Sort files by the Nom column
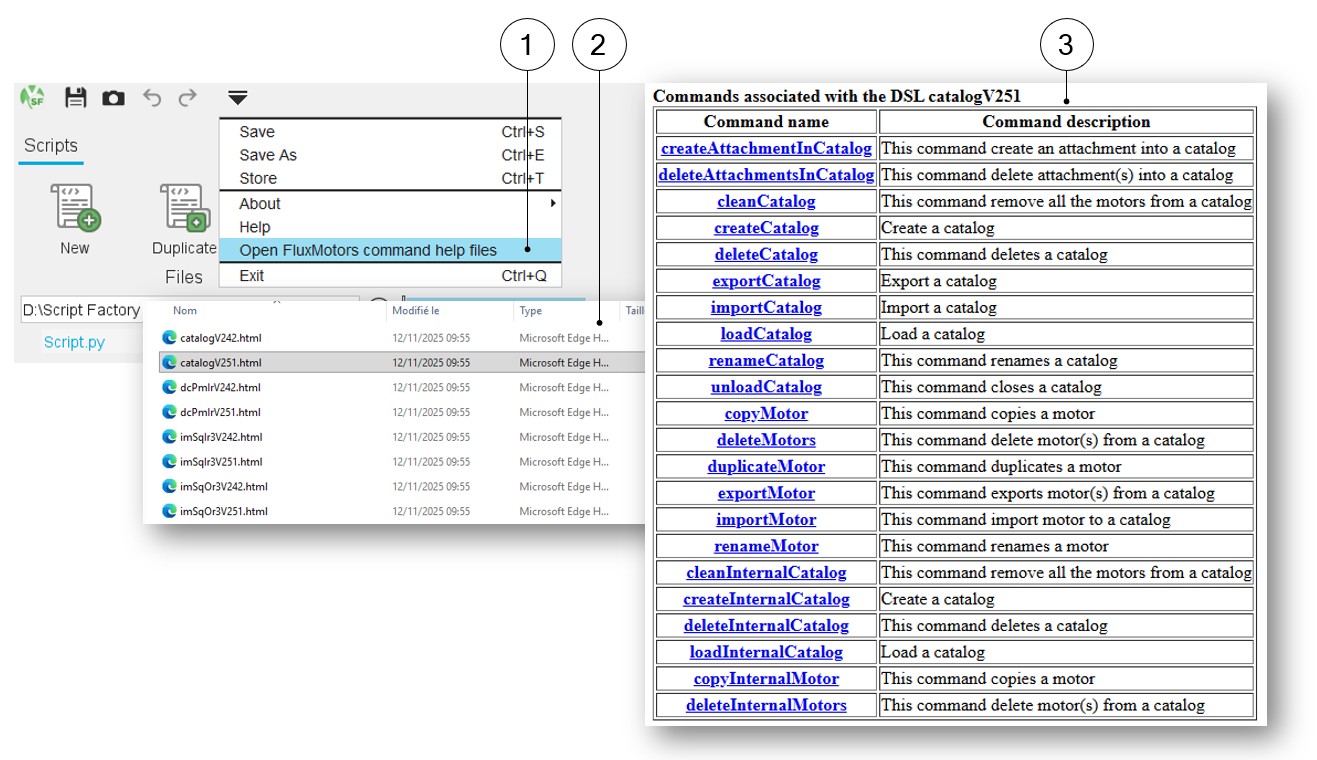 (185, 311)
